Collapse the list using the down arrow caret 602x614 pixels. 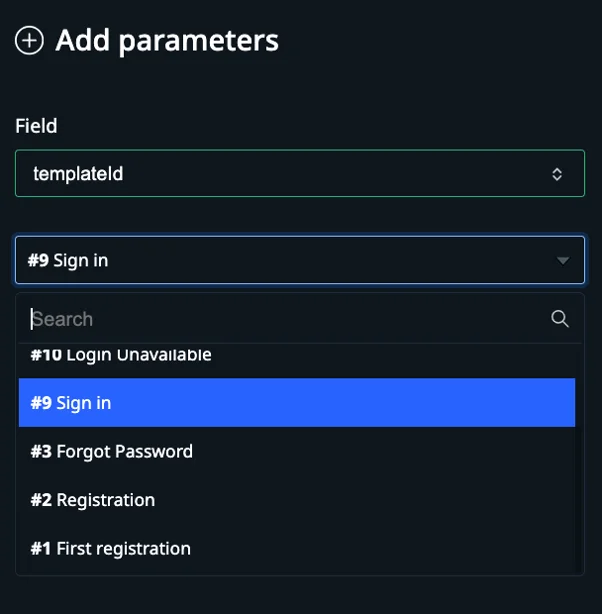pos(563,261)
